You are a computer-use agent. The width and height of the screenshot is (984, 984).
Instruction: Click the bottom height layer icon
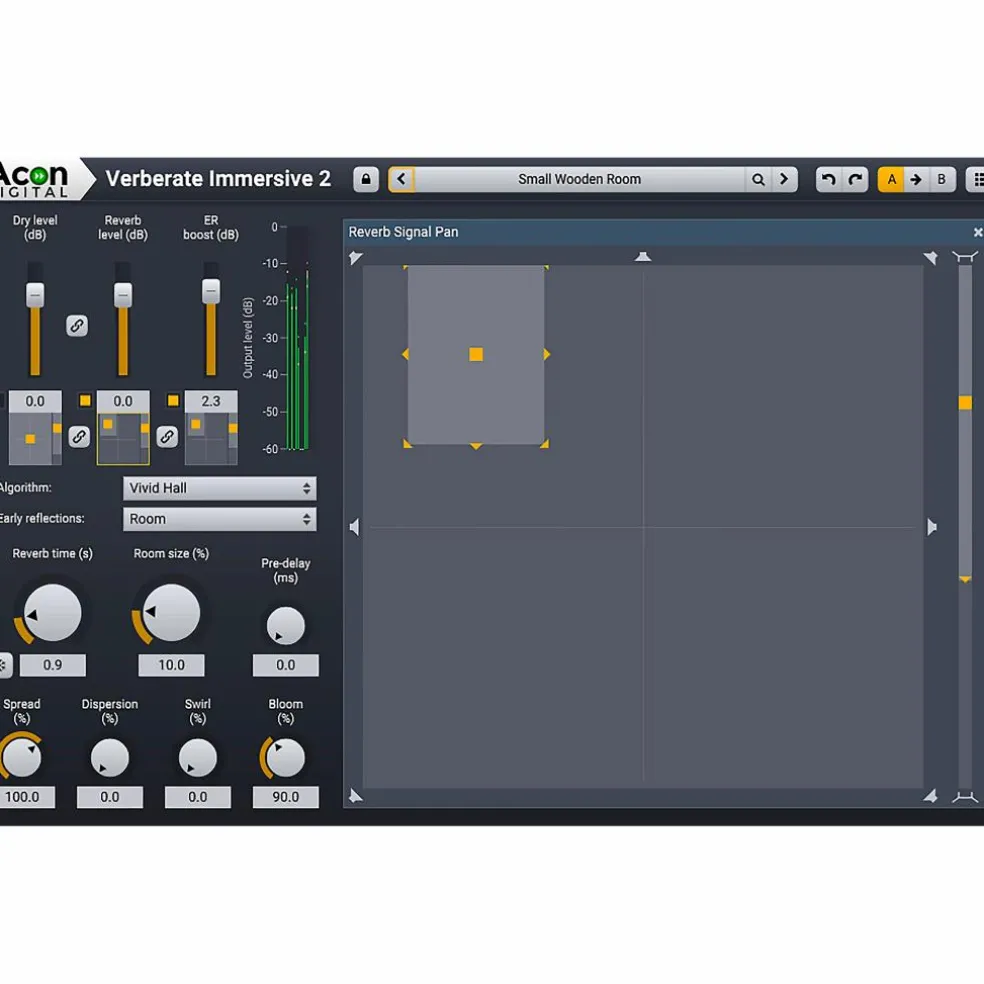coord(965,797)
